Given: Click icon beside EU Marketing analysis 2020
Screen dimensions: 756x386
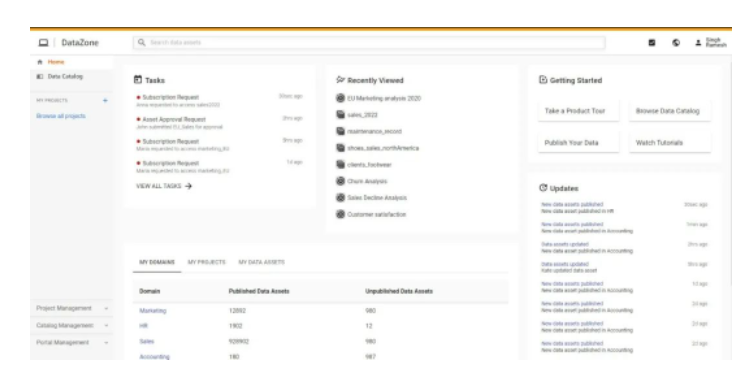Looking at the screenshot, I should 340,98.
